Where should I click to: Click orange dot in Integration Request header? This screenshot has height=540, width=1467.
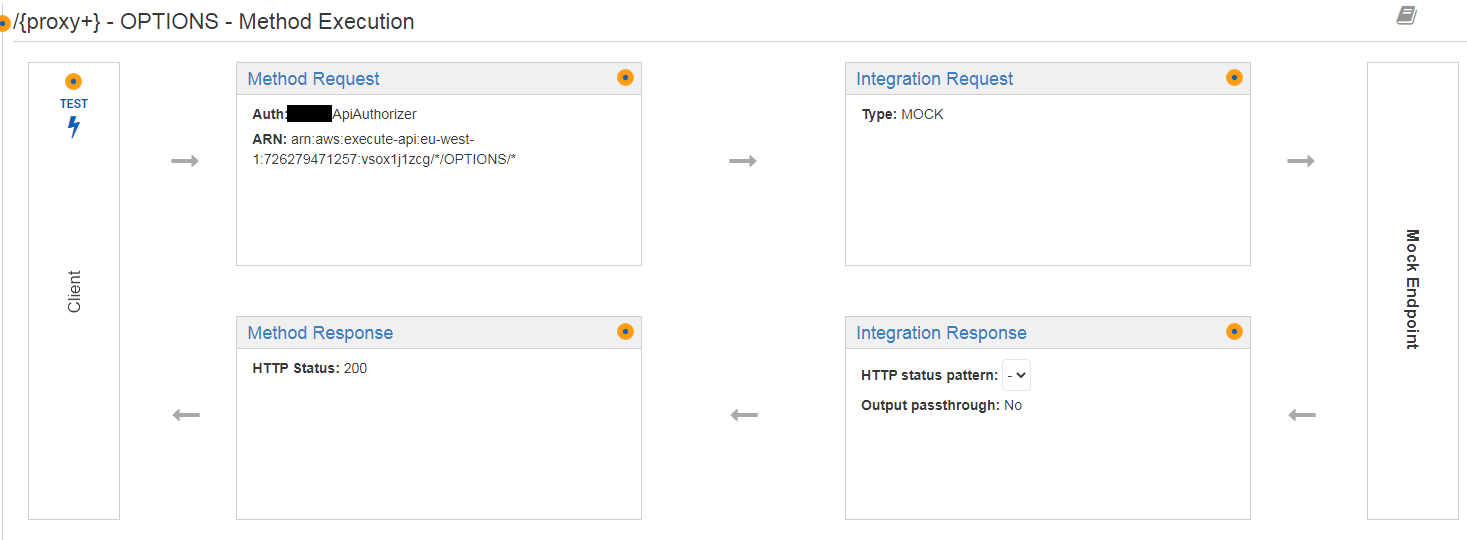(1234, 78)
